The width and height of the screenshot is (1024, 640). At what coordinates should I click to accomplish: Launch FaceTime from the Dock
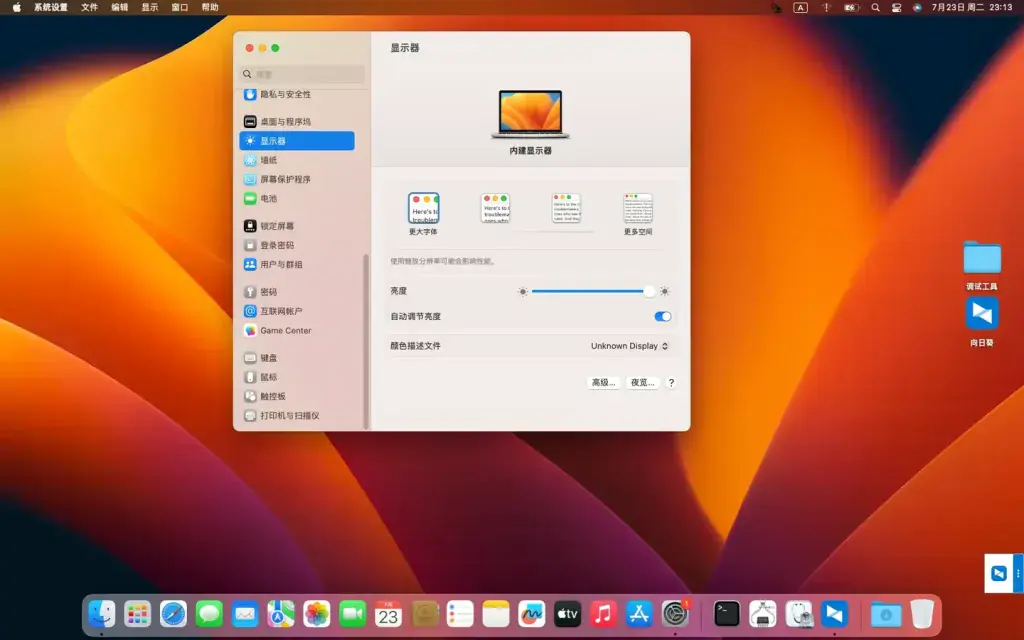353,614
